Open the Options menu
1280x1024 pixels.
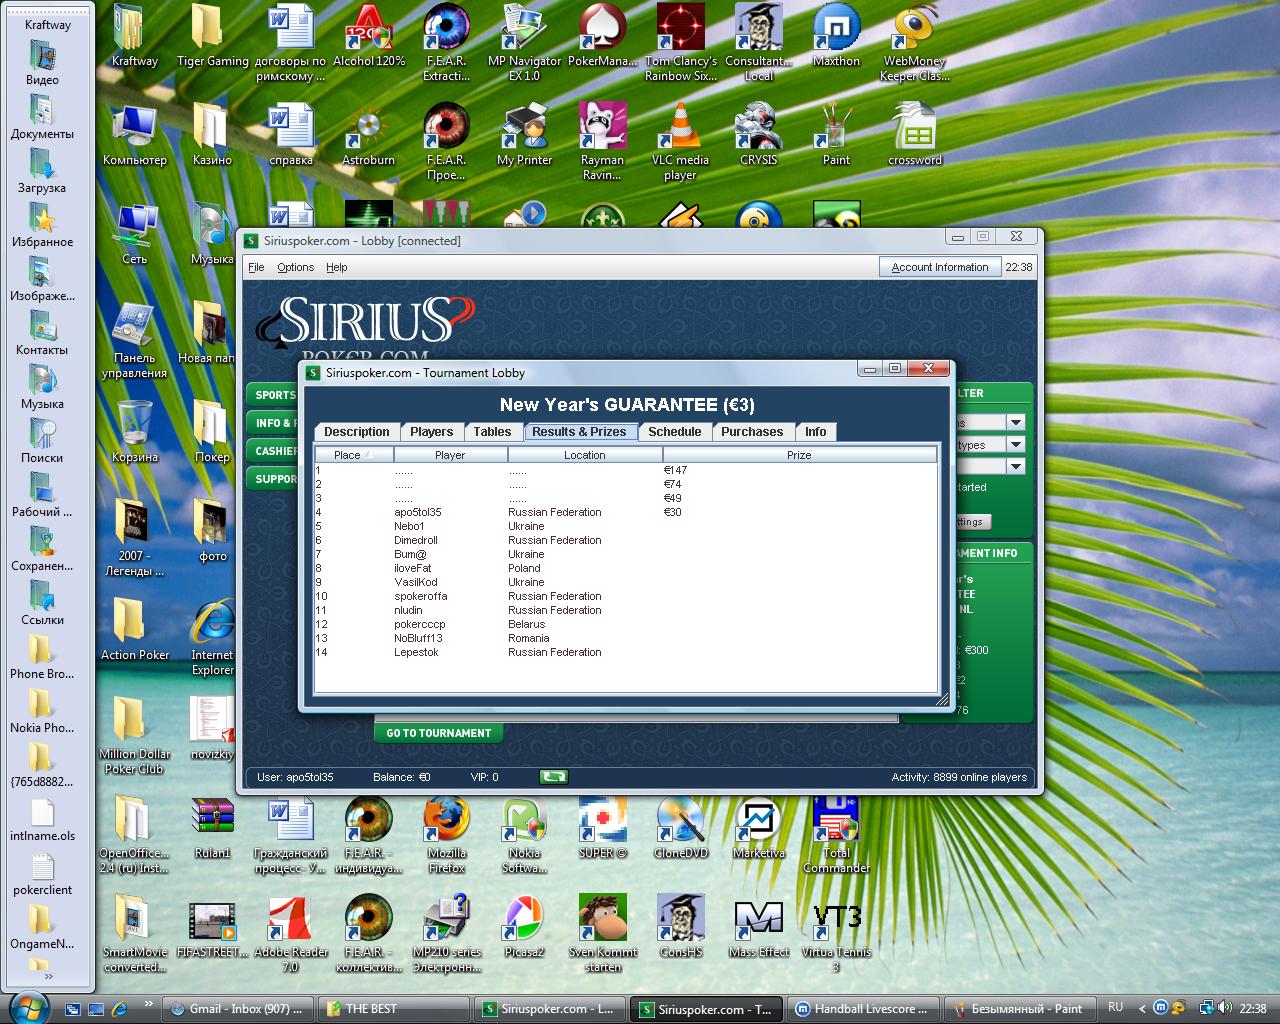pyautogui.click(x=295, y=267)
